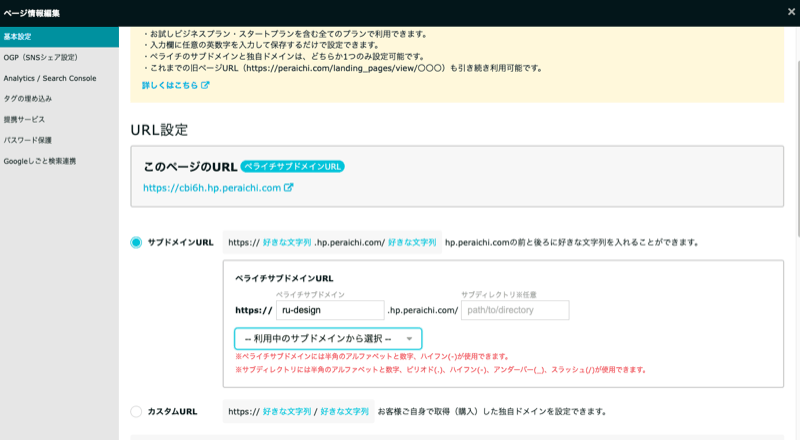Follow the 詳しくはこちら link
800x440 pixels.
click(170, 86)
